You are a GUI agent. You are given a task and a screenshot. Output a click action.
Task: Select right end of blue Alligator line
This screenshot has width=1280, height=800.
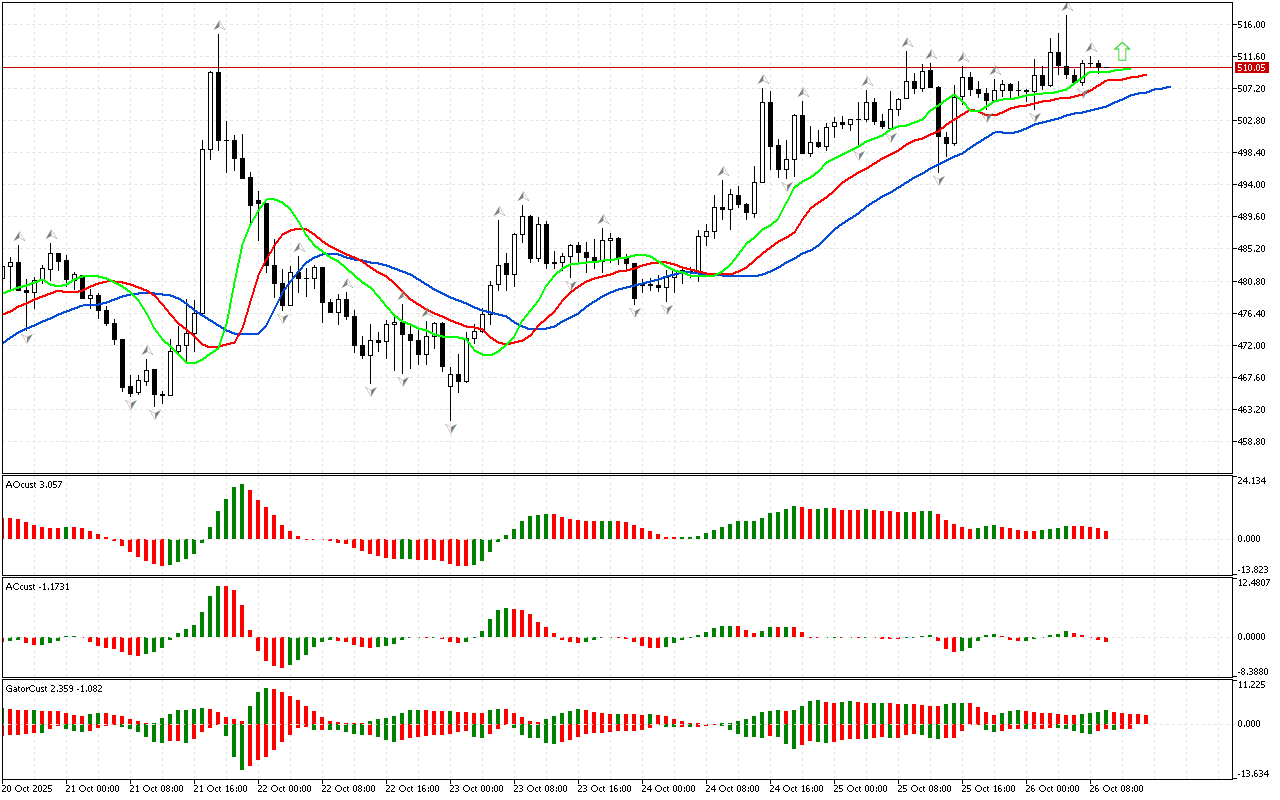click(x=1167, y=87)
